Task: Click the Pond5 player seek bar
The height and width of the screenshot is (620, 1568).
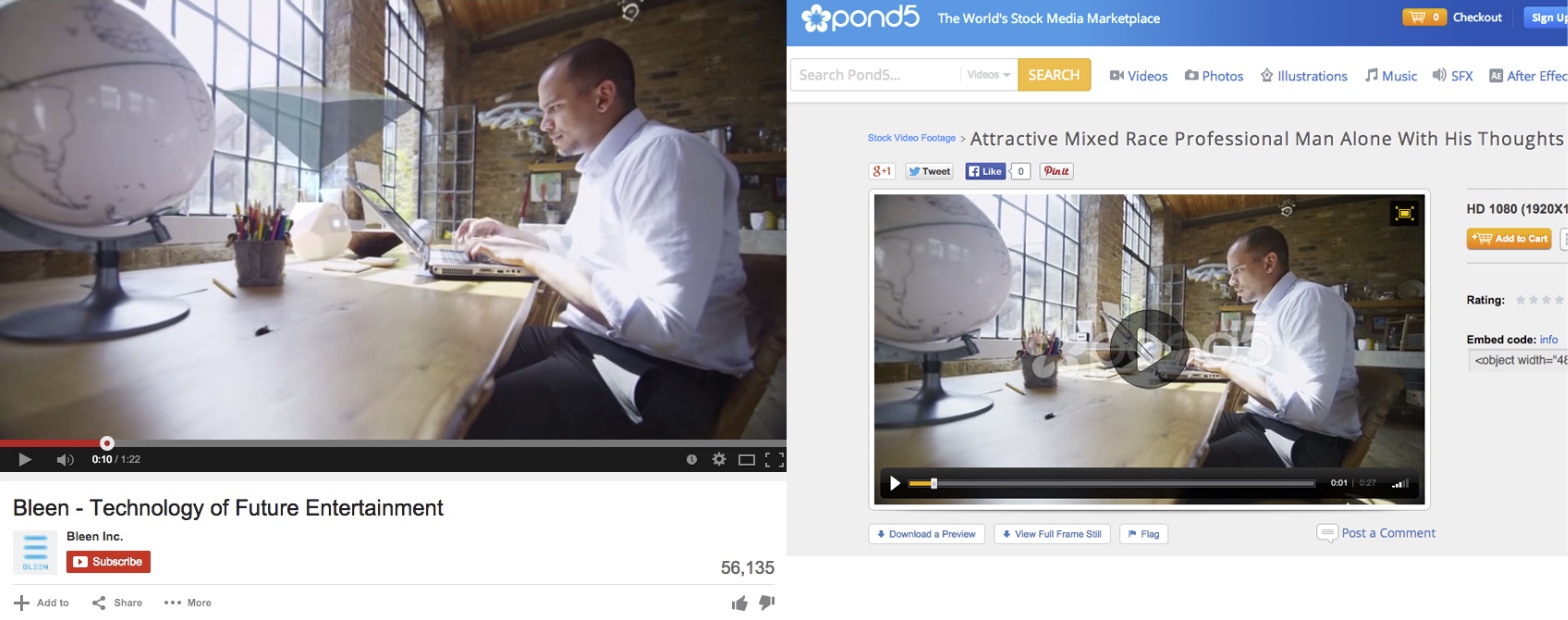Action: click(1112, 484)
